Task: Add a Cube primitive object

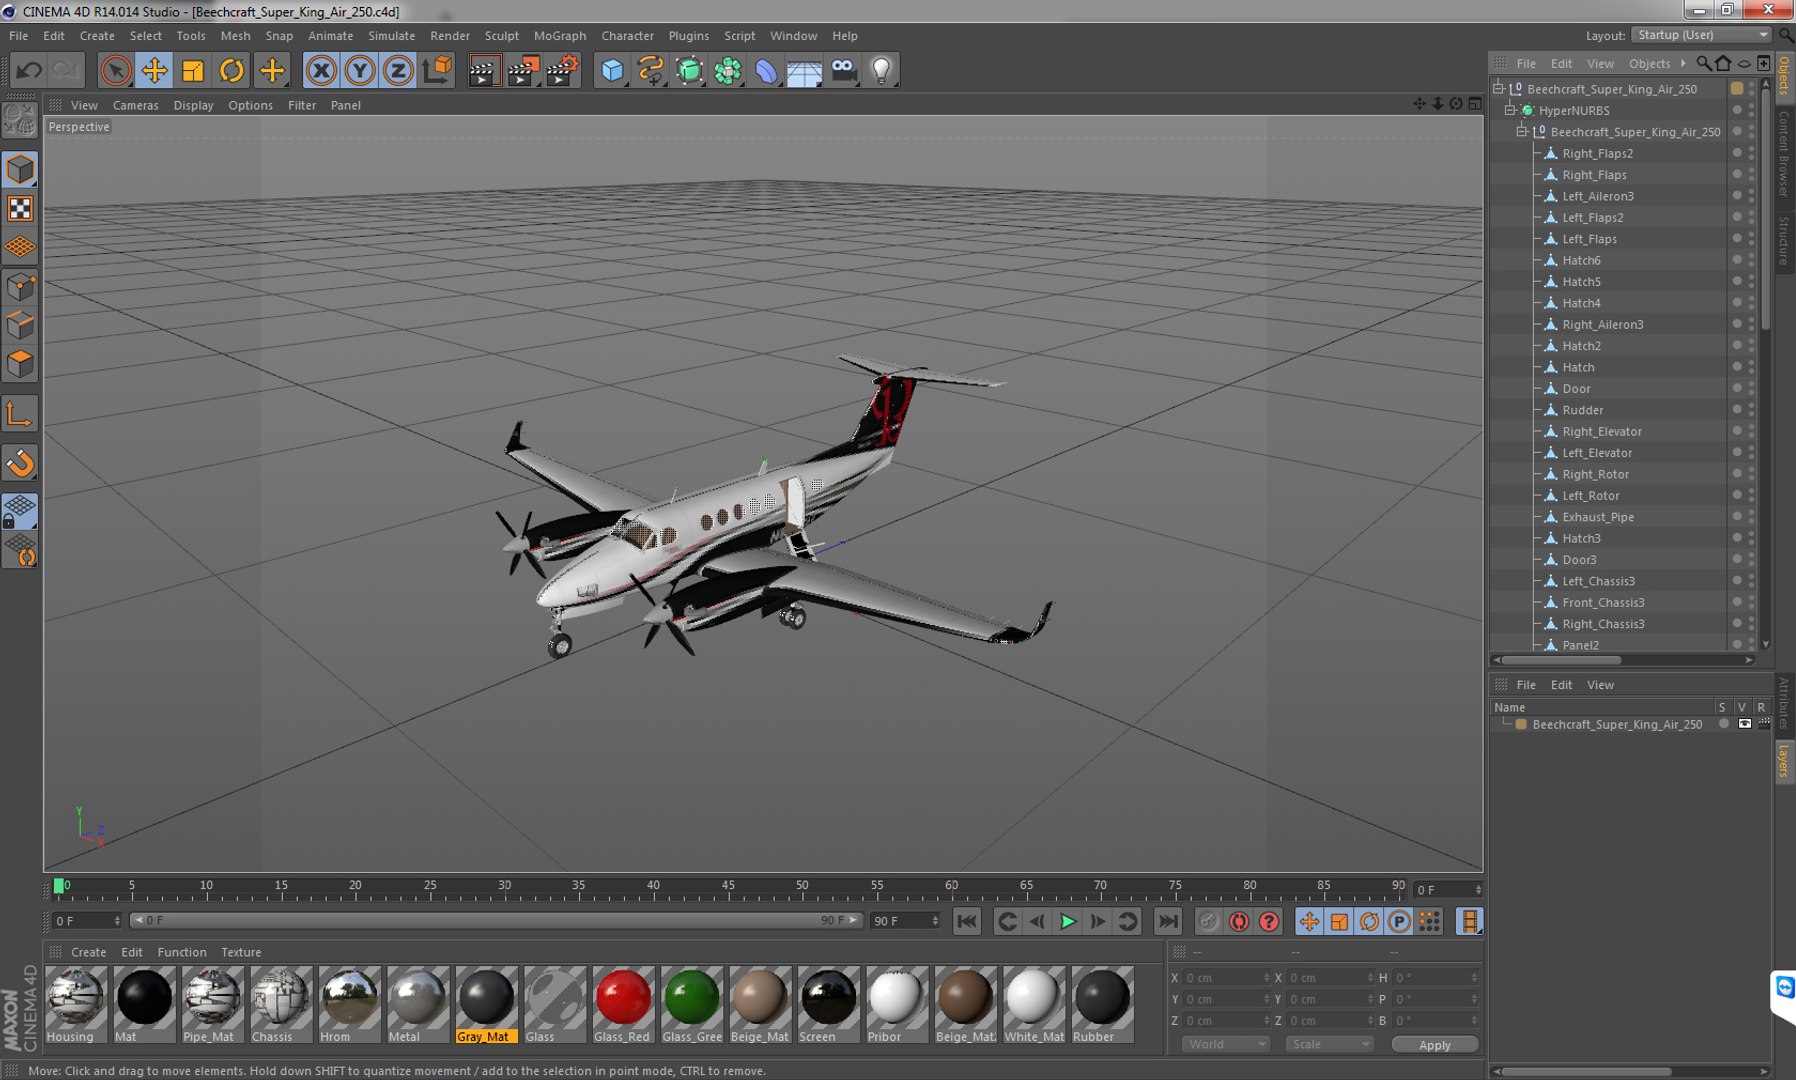Action: 612,70
